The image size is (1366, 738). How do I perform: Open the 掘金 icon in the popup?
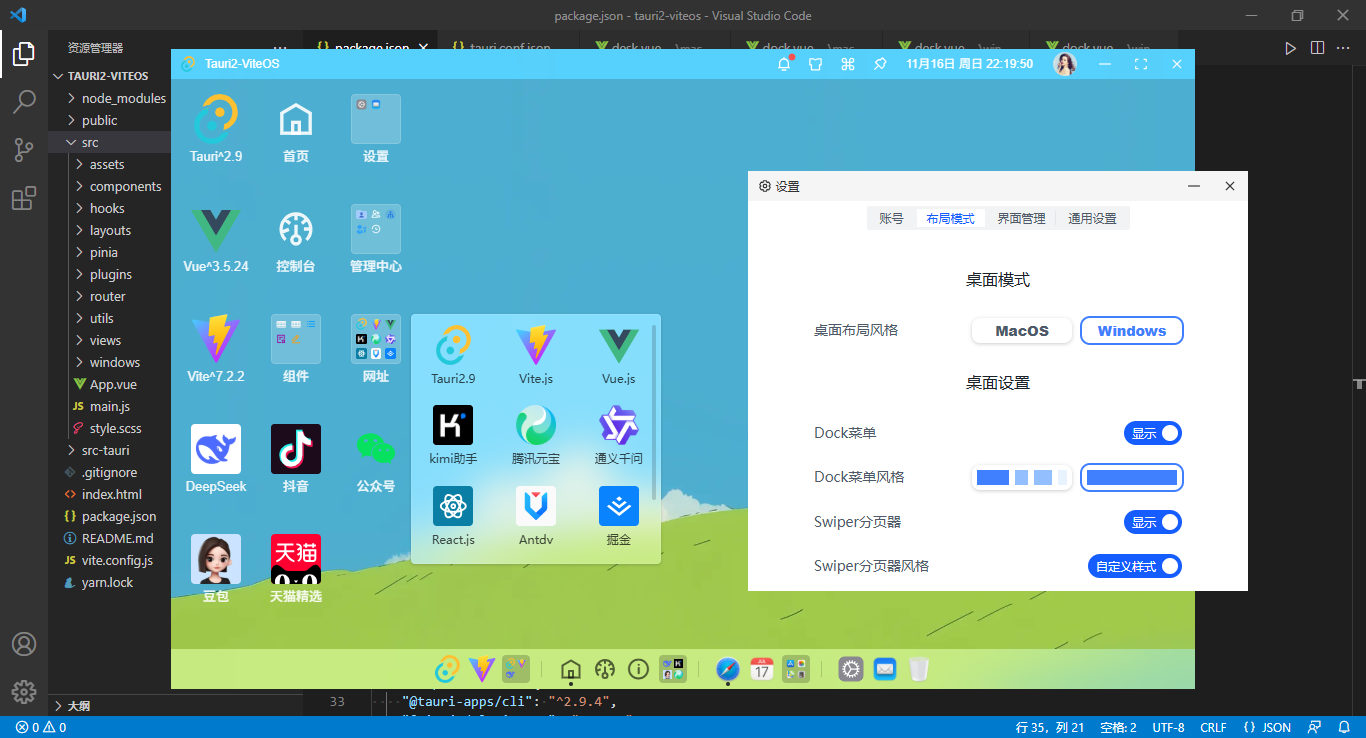click(618, 506)
